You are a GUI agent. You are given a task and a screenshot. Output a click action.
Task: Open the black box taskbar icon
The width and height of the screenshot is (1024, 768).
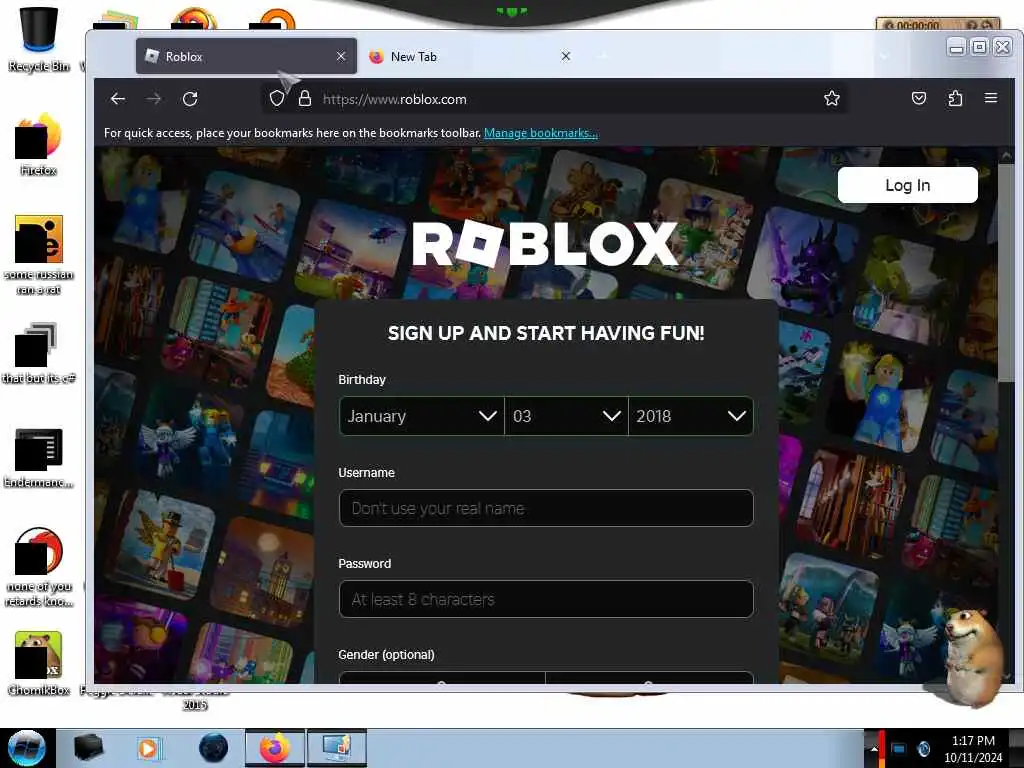point(88,748)
